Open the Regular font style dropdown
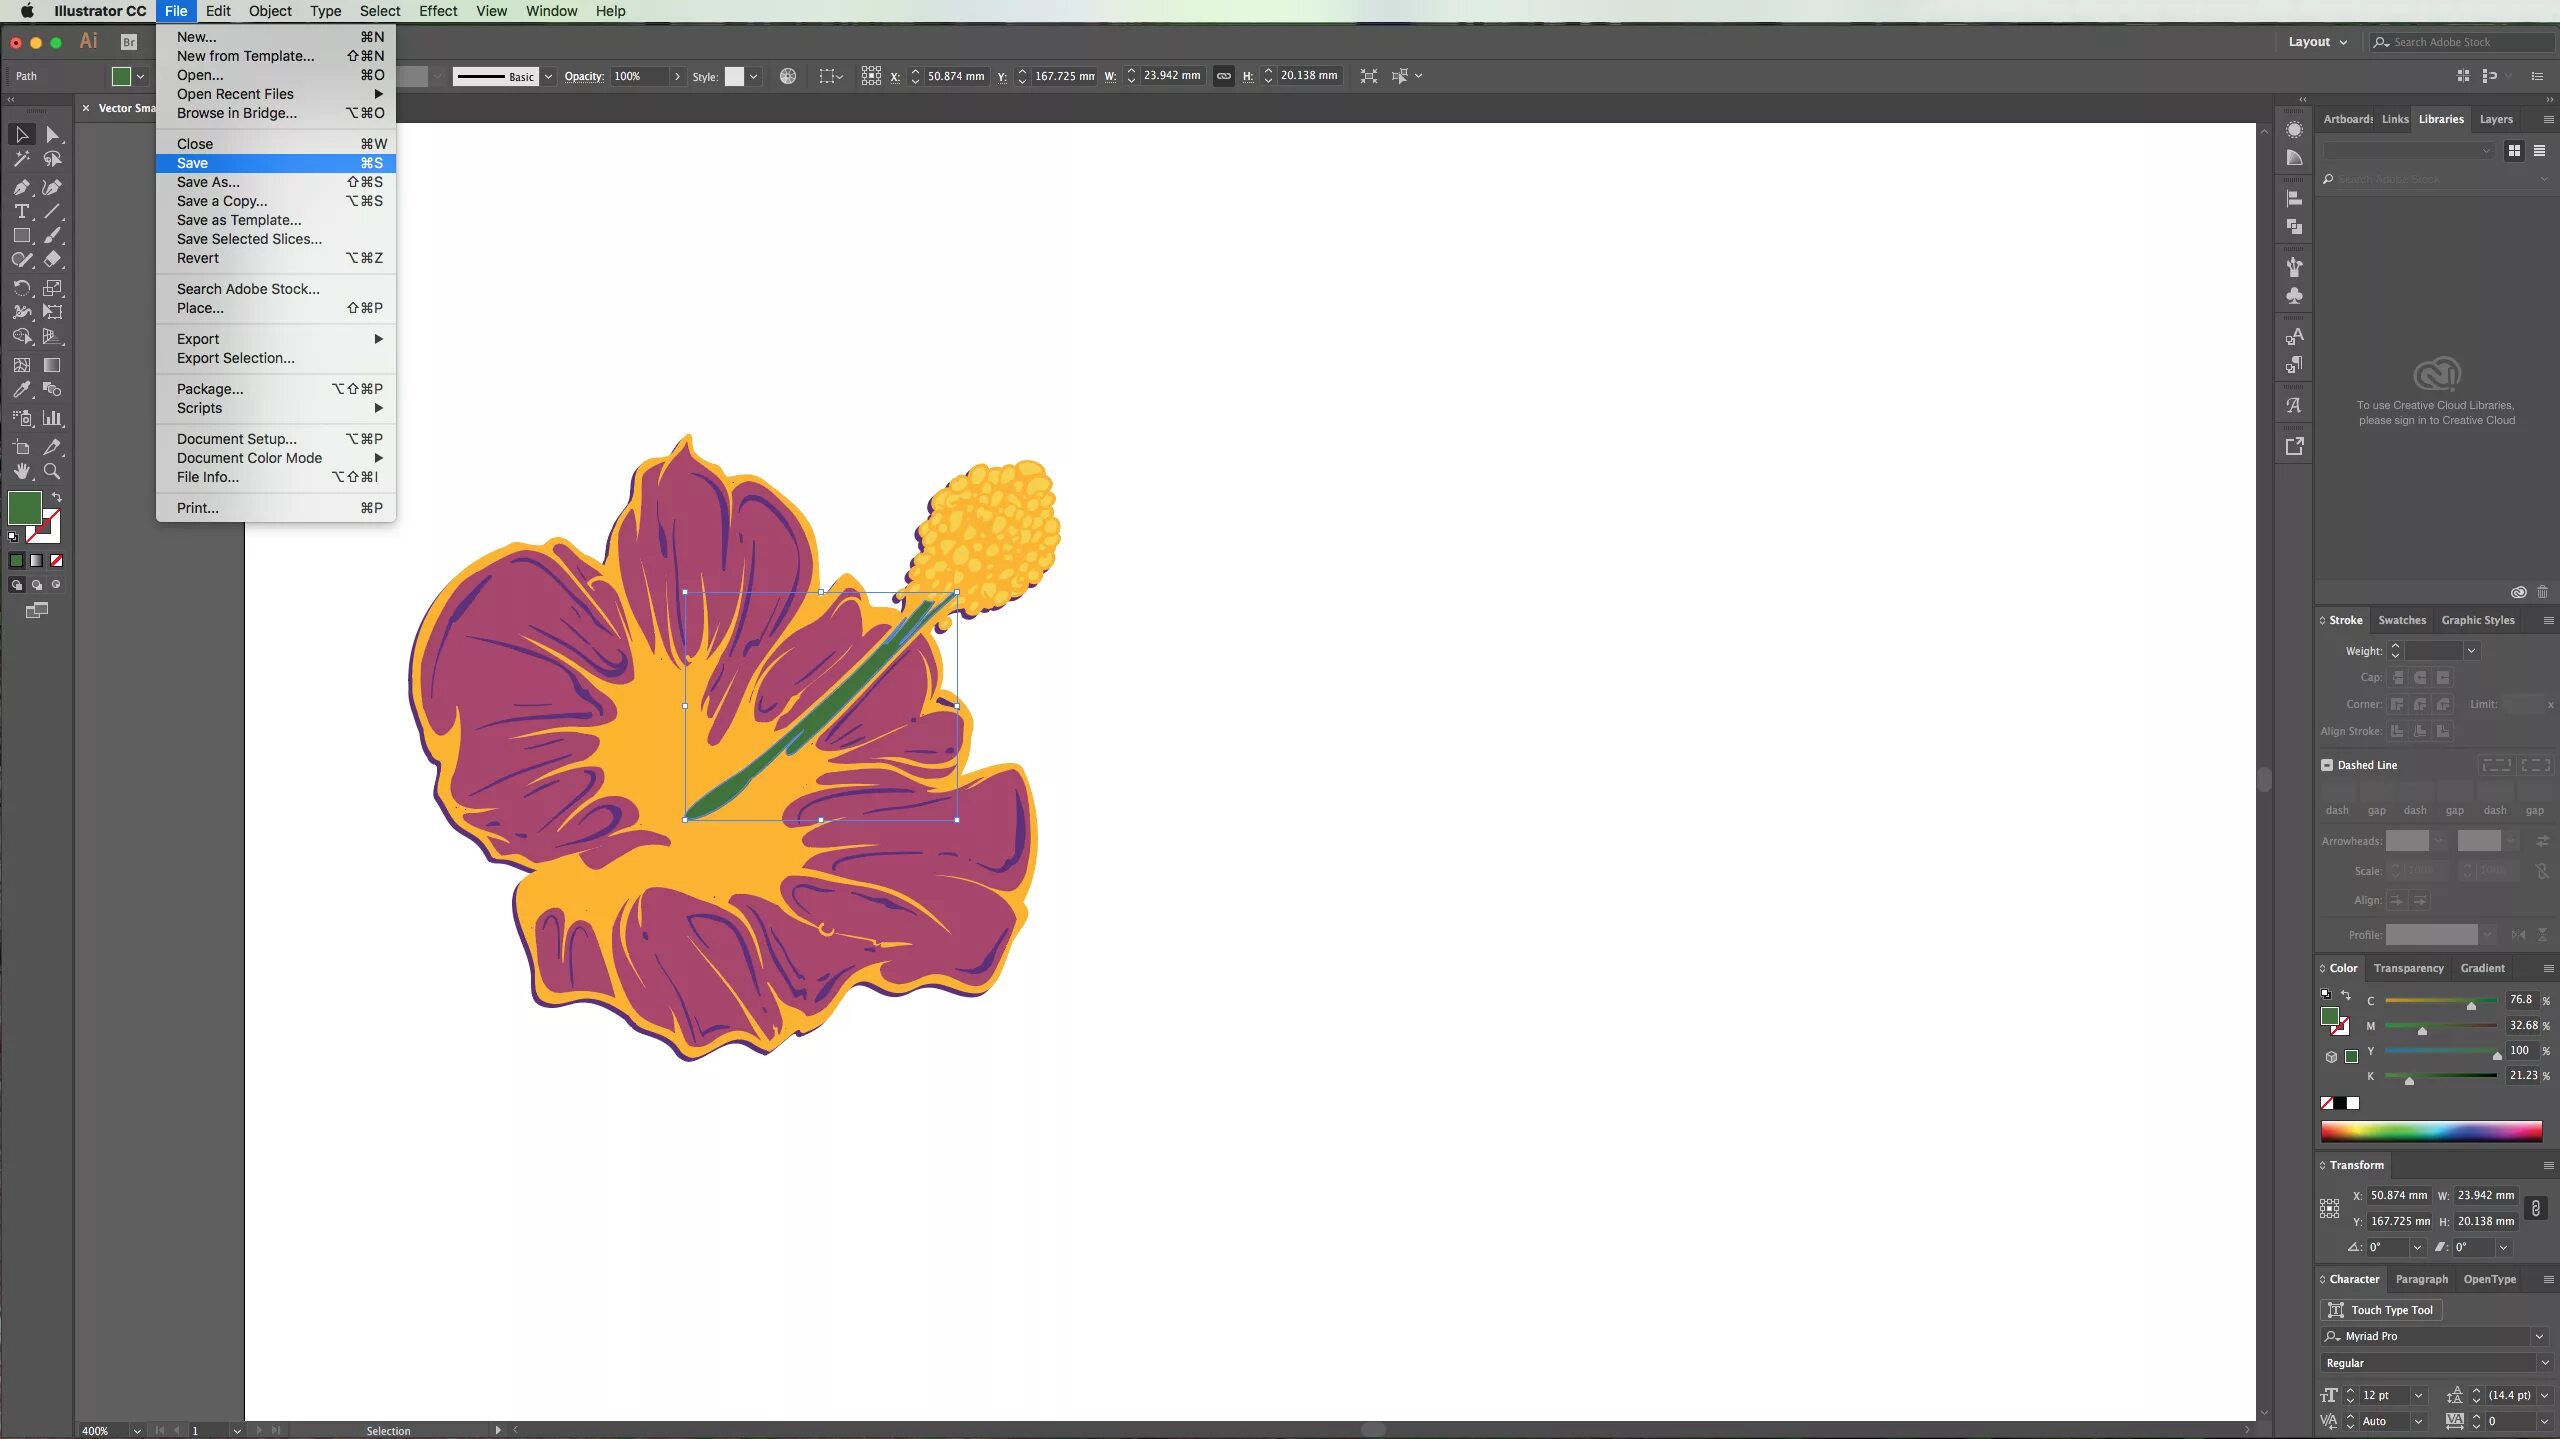2560x1439 pixels. (x=2544, y=1363)
